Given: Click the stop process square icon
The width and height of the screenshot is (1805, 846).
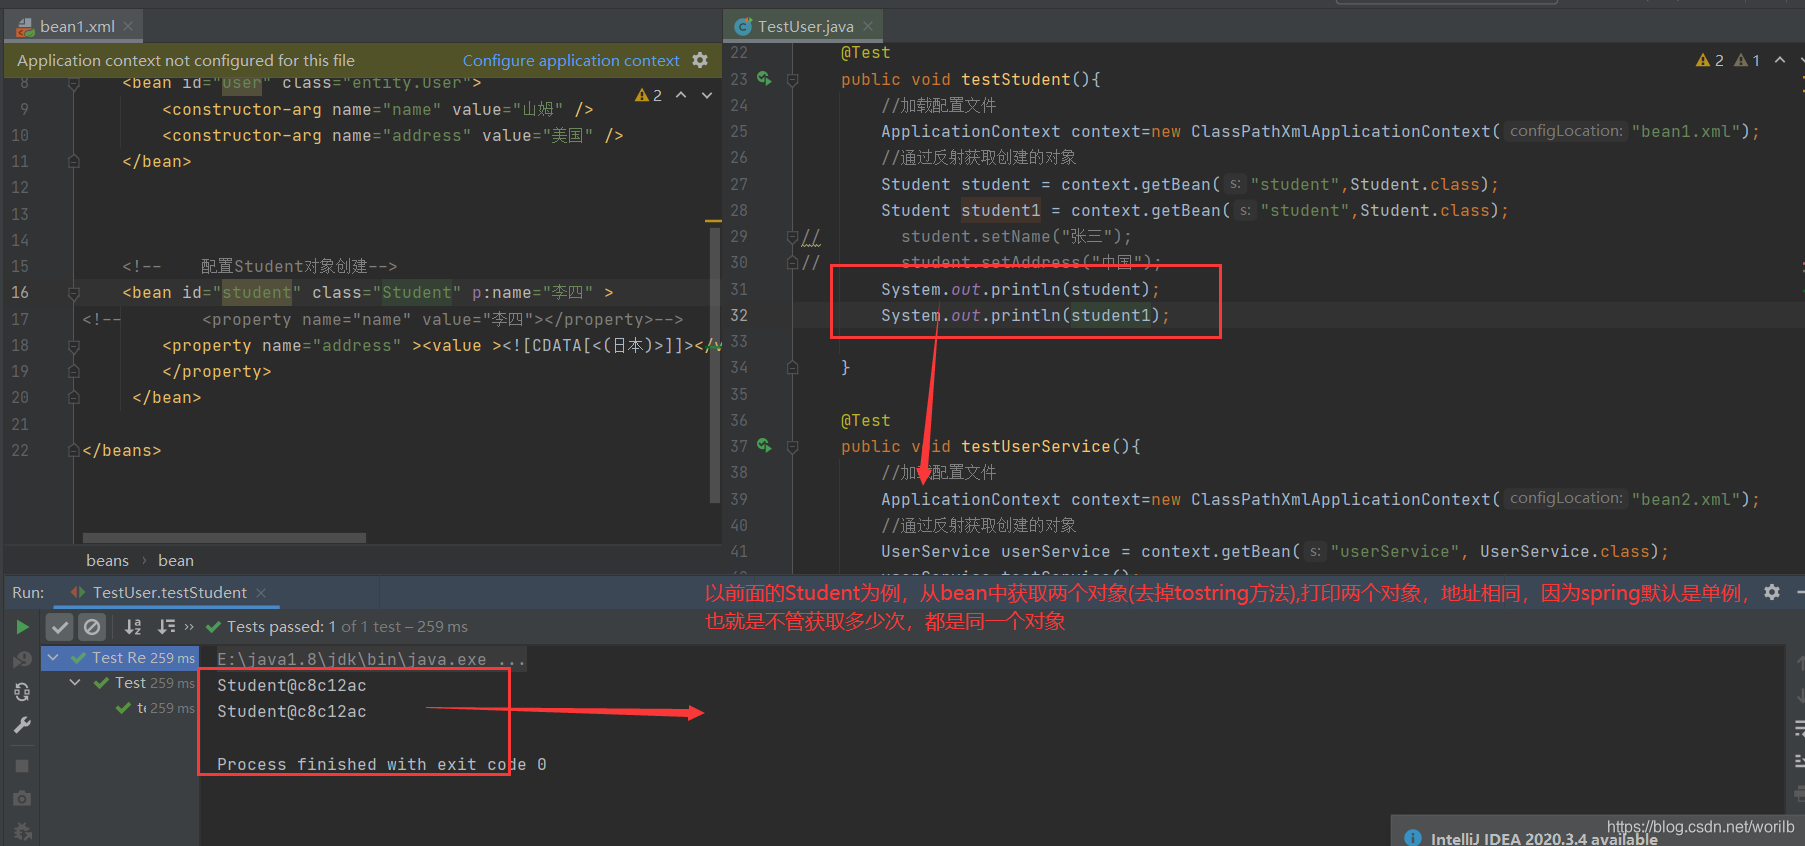Looking at the screenshot, I should pos(22,766).
